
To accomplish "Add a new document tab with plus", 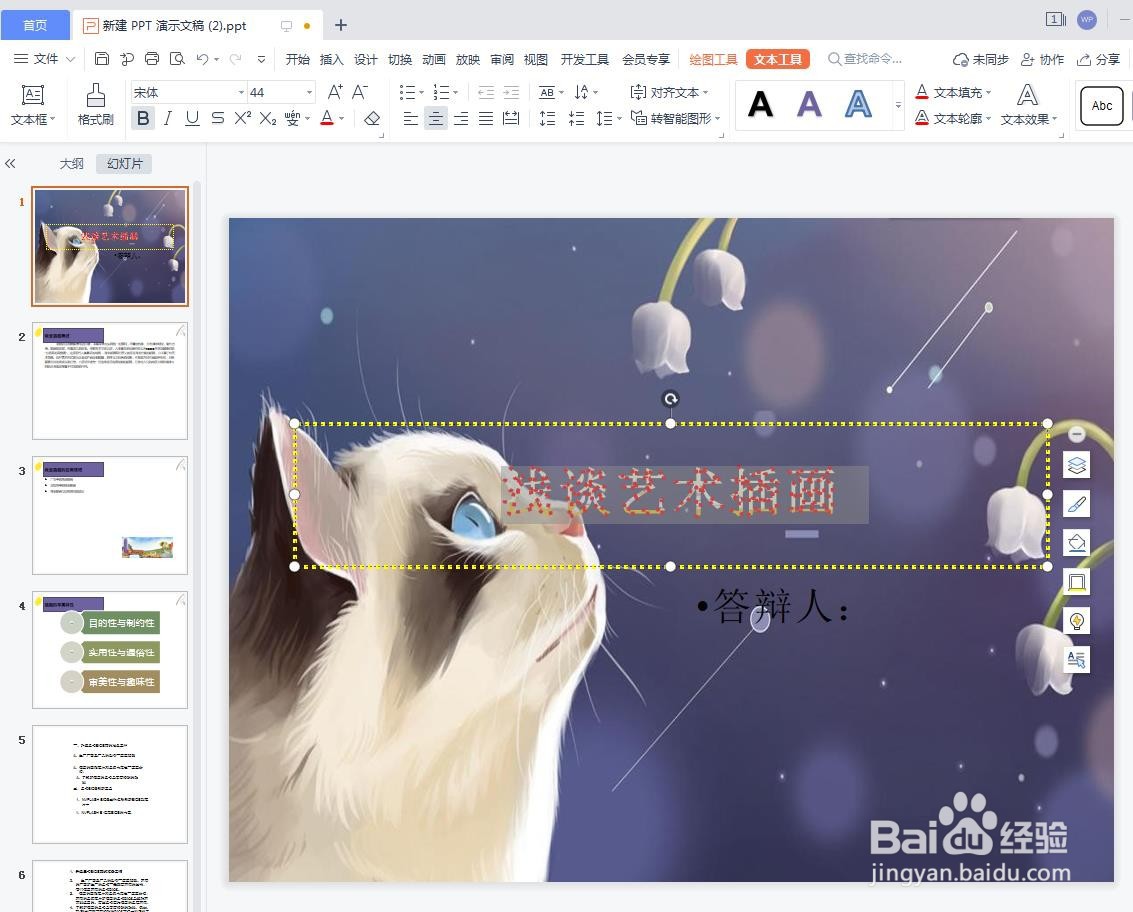I will (x=341, y=25).
